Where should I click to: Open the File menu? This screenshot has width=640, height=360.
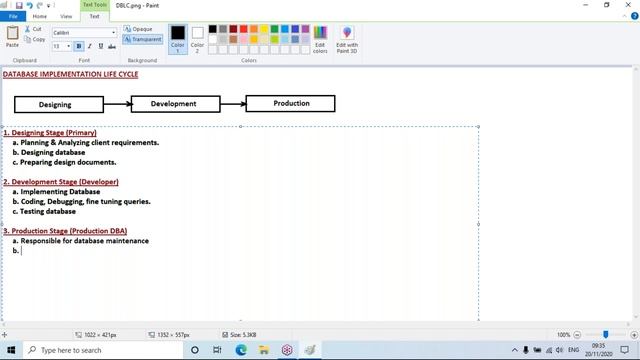(13, 16)
